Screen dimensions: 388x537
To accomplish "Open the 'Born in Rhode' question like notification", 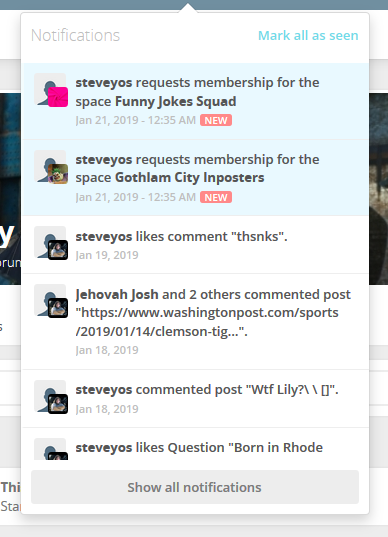I will point(196,444).
